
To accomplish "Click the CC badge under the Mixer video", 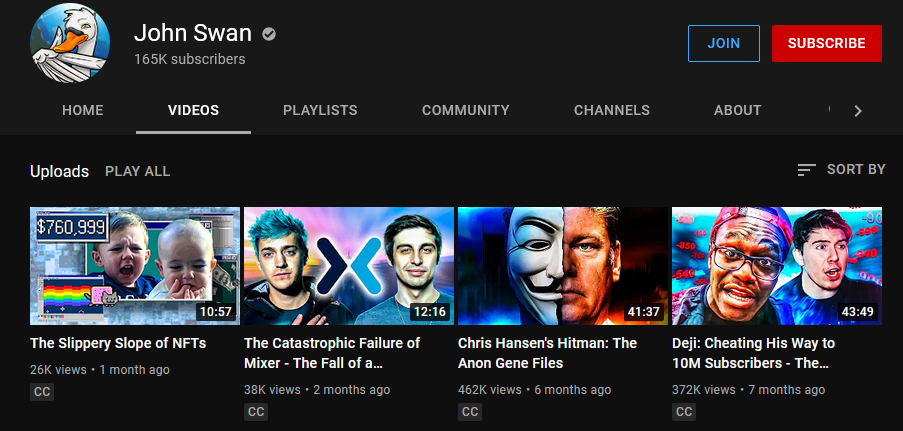I will coord(256,412).
